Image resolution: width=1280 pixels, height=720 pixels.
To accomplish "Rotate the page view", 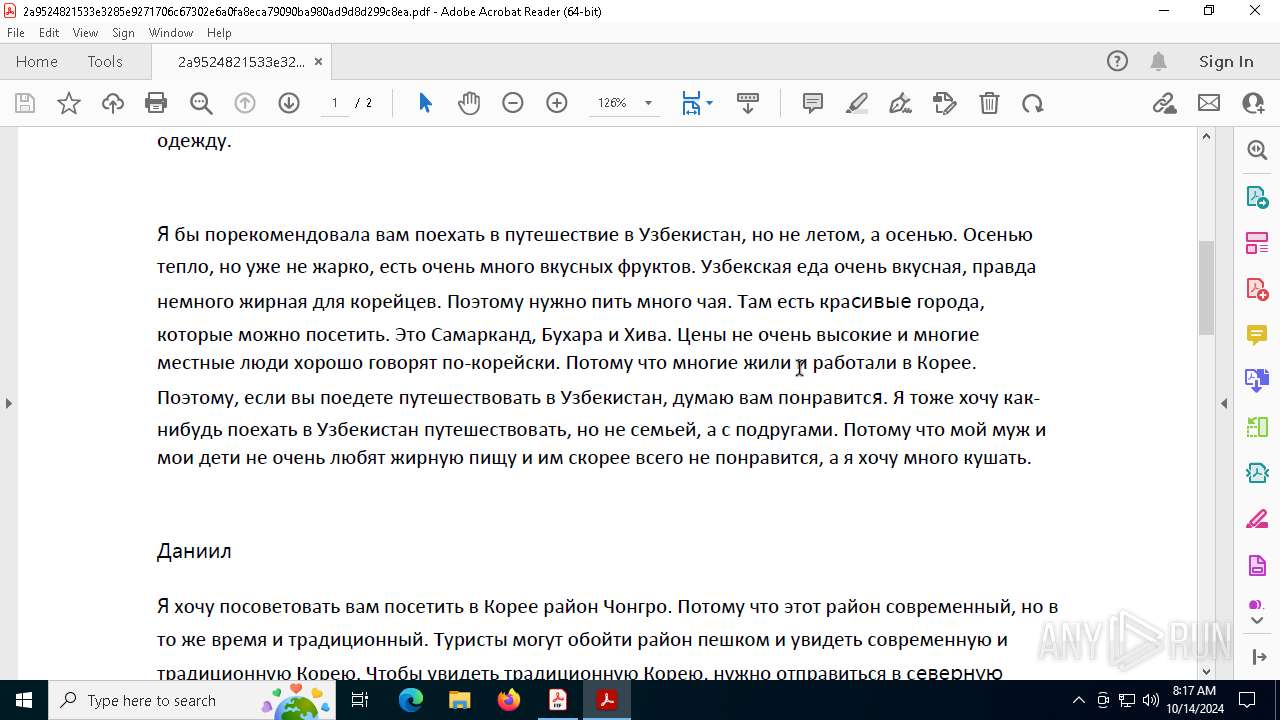I will [x=1033, y=103].
